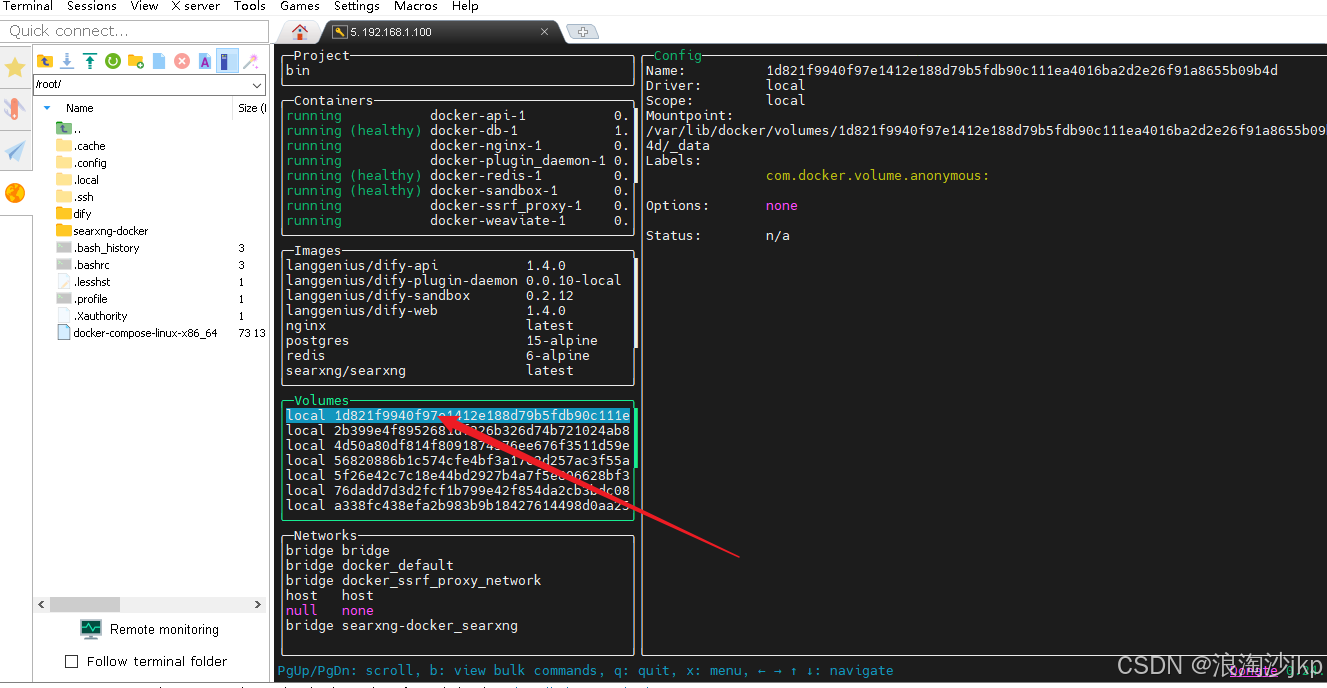Select the .cache folder
This screenshot has height=688, width=1327.
[x=81, y=146]
